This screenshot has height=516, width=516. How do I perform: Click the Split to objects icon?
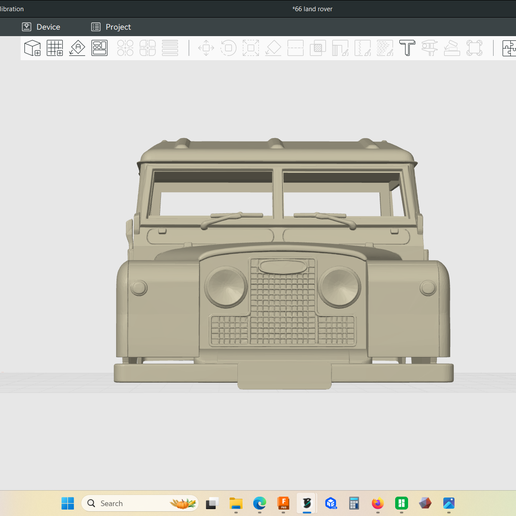[125, 48]
